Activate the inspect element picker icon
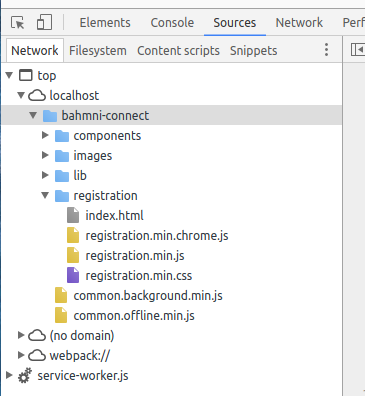 point(18,23)
